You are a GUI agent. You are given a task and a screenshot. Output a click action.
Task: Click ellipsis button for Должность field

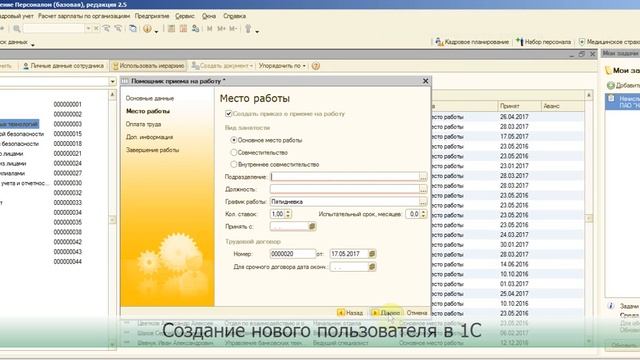click(x=423, y=189)
